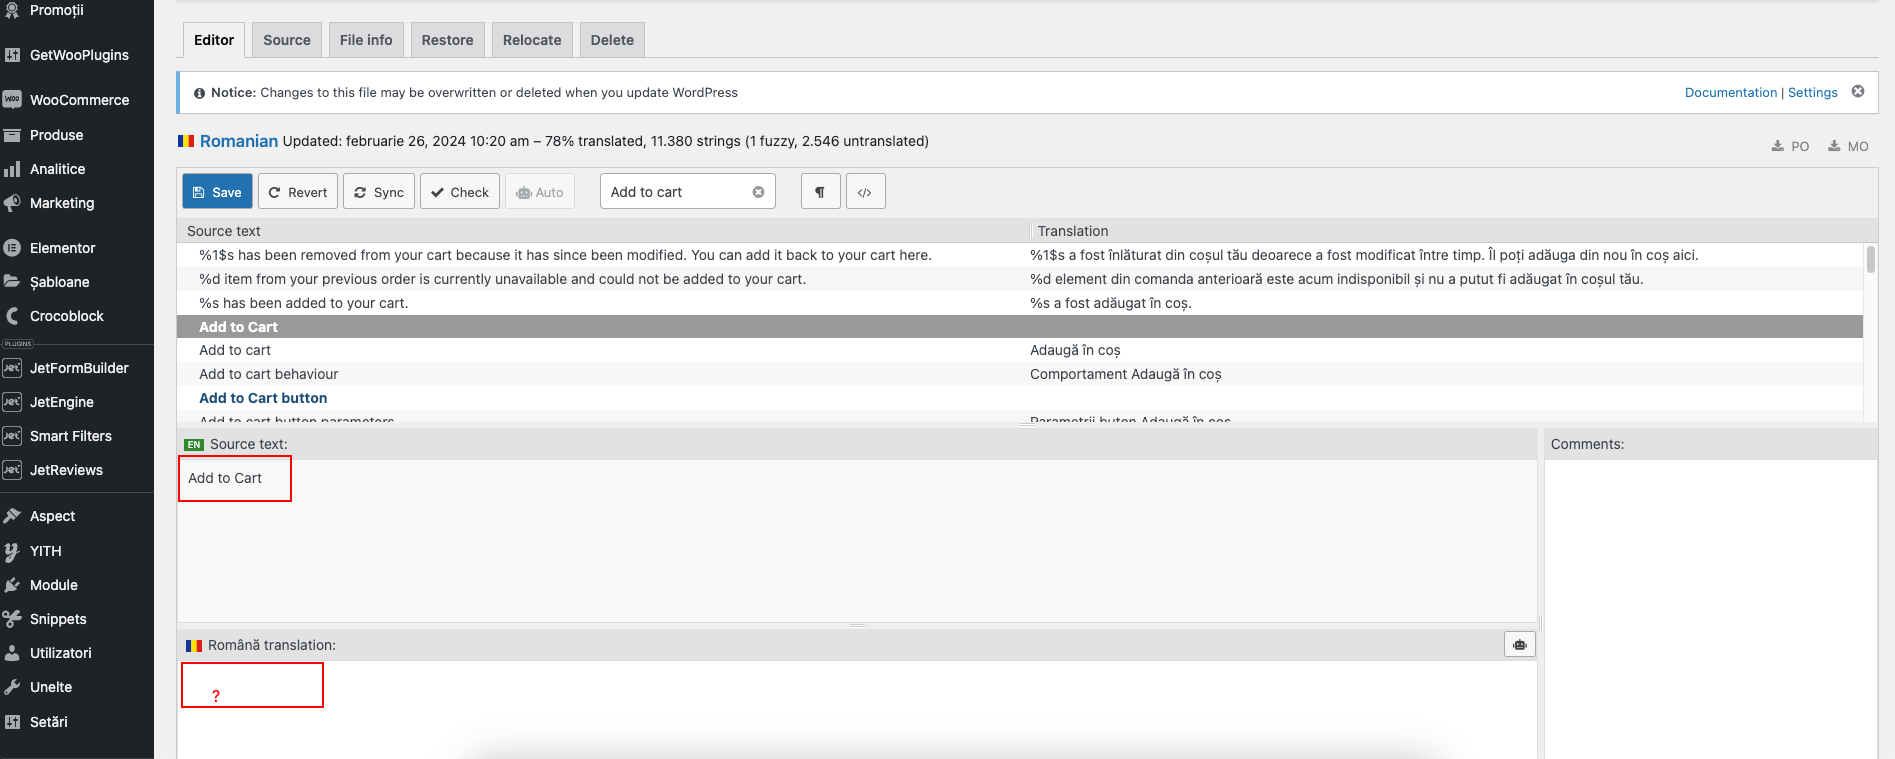Click the Romanian language link
Image resolution: width=1895 pixels, height=759 pixels.
(x=239, y=141)
